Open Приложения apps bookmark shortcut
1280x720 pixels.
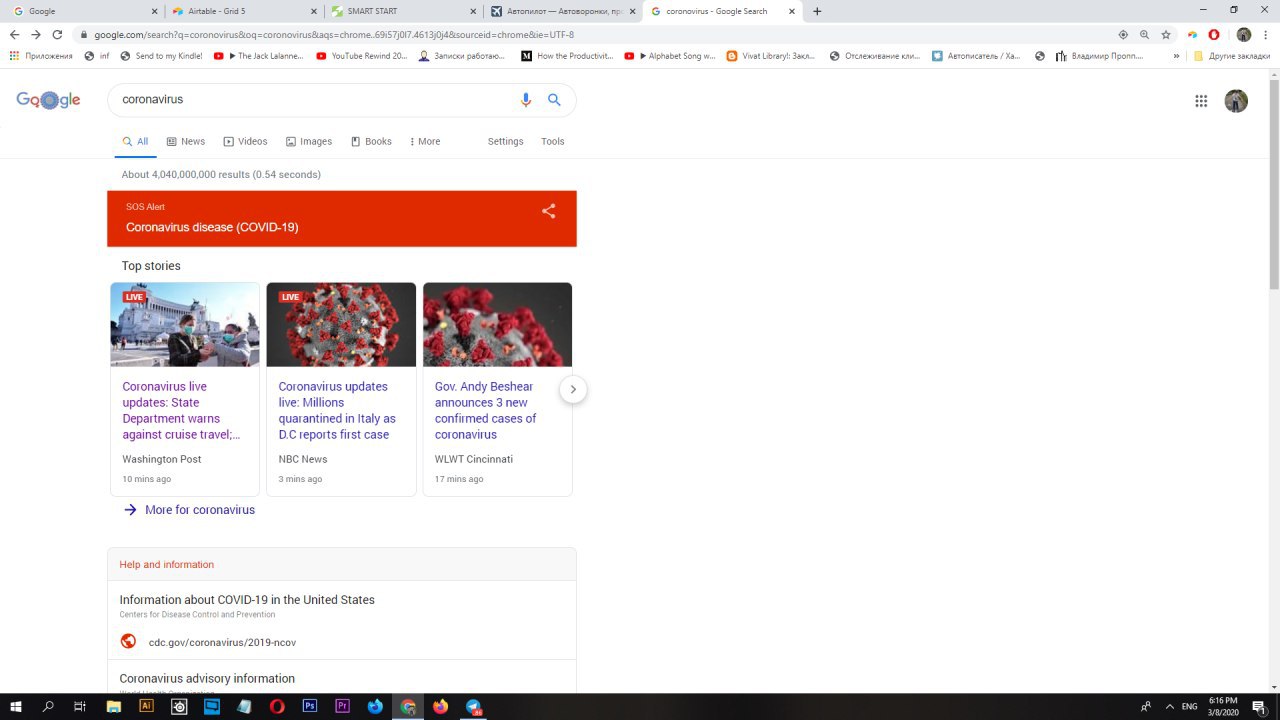[41, 56]
